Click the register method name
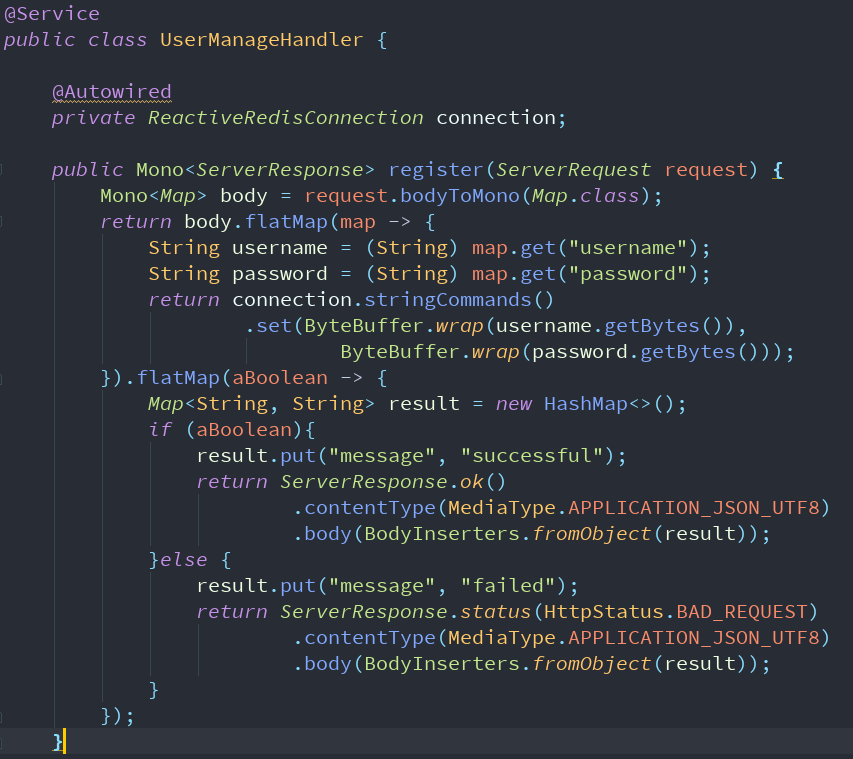Image resolution: width=853 pixels, height=759 pixels. pos(436,170)
